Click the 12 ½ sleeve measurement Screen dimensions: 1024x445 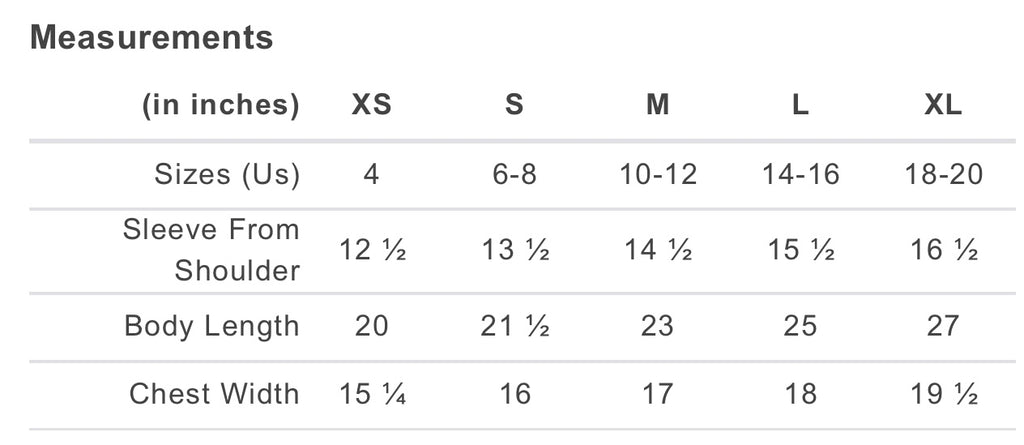tap(371, 250)
